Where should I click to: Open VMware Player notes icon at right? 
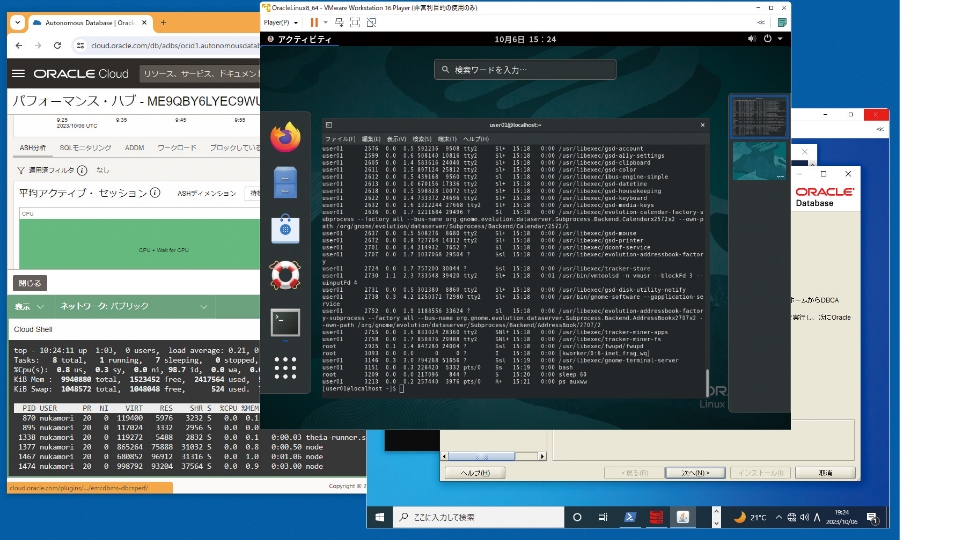pos(782,23)
